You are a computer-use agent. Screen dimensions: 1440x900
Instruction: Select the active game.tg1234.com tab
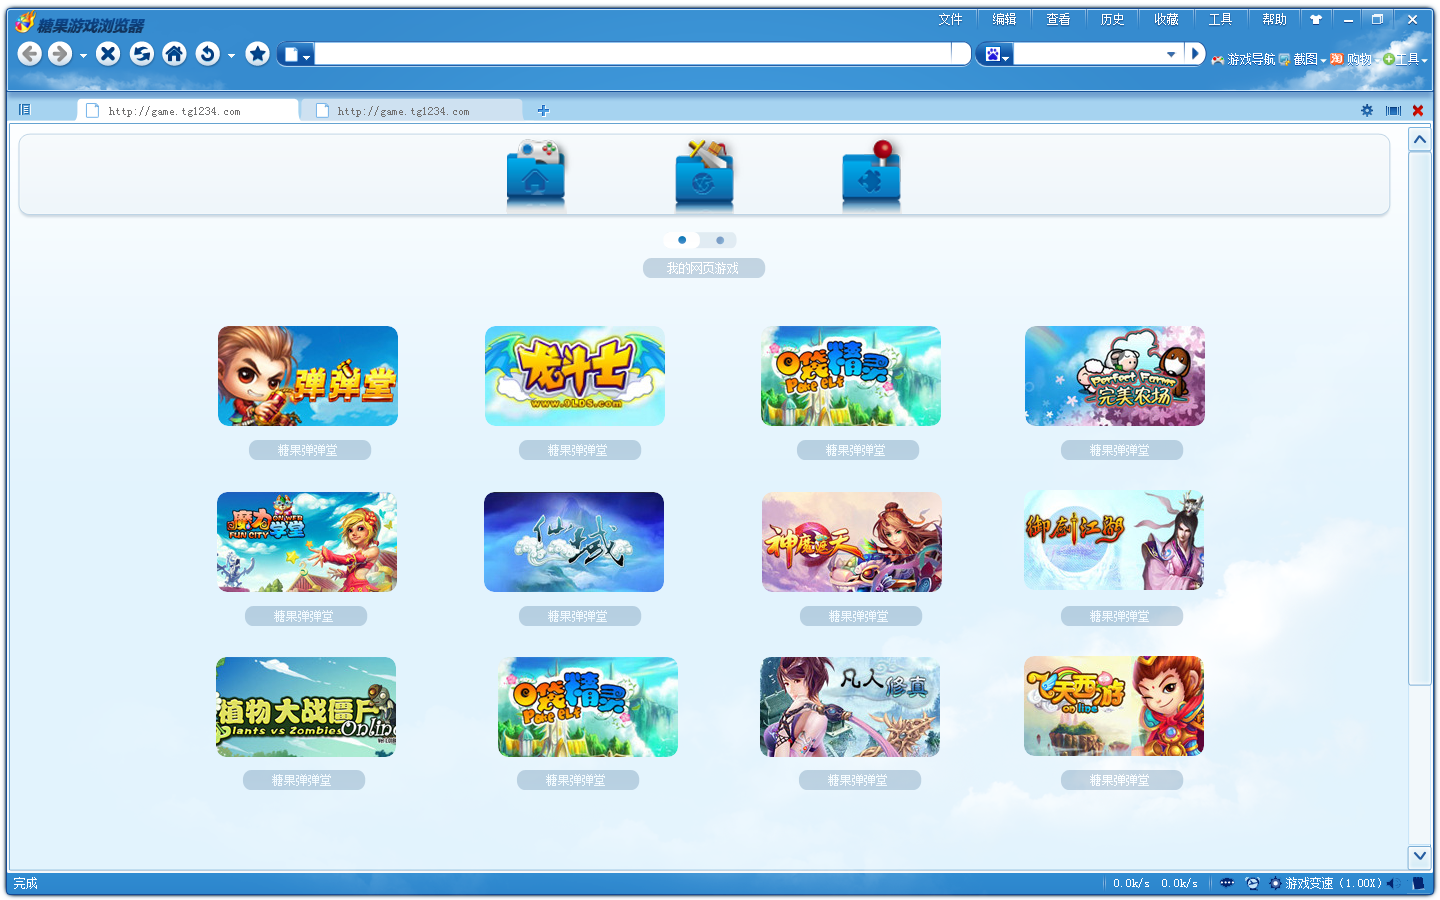187,111
